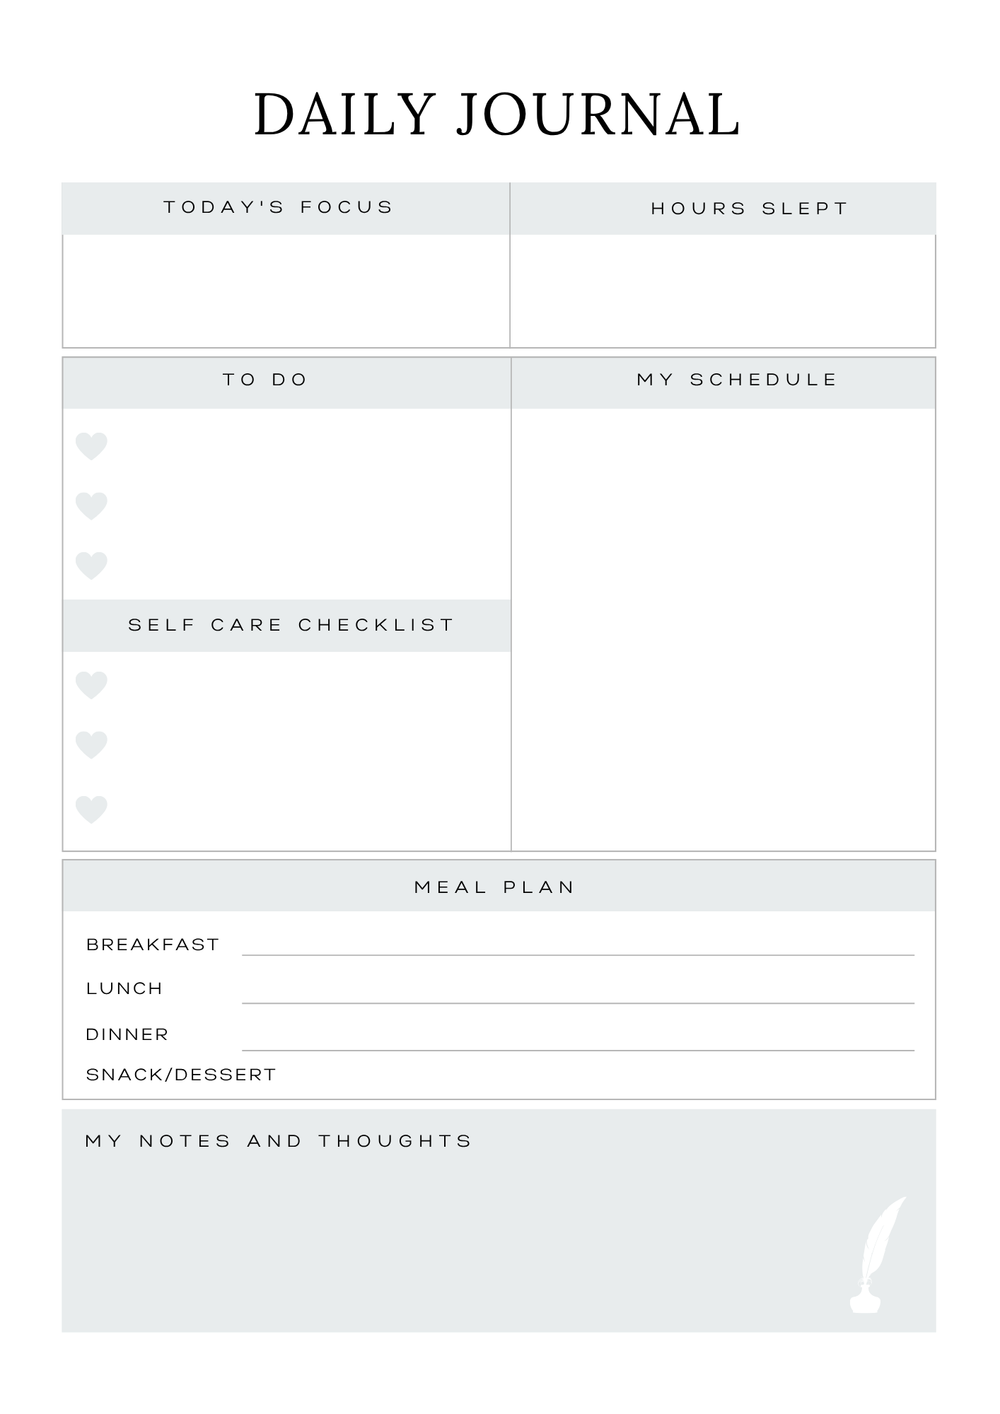Viewport: 1000px width, 1414px height.
Task: Check the third heart under To Do
Action: (x=91, y=566)
